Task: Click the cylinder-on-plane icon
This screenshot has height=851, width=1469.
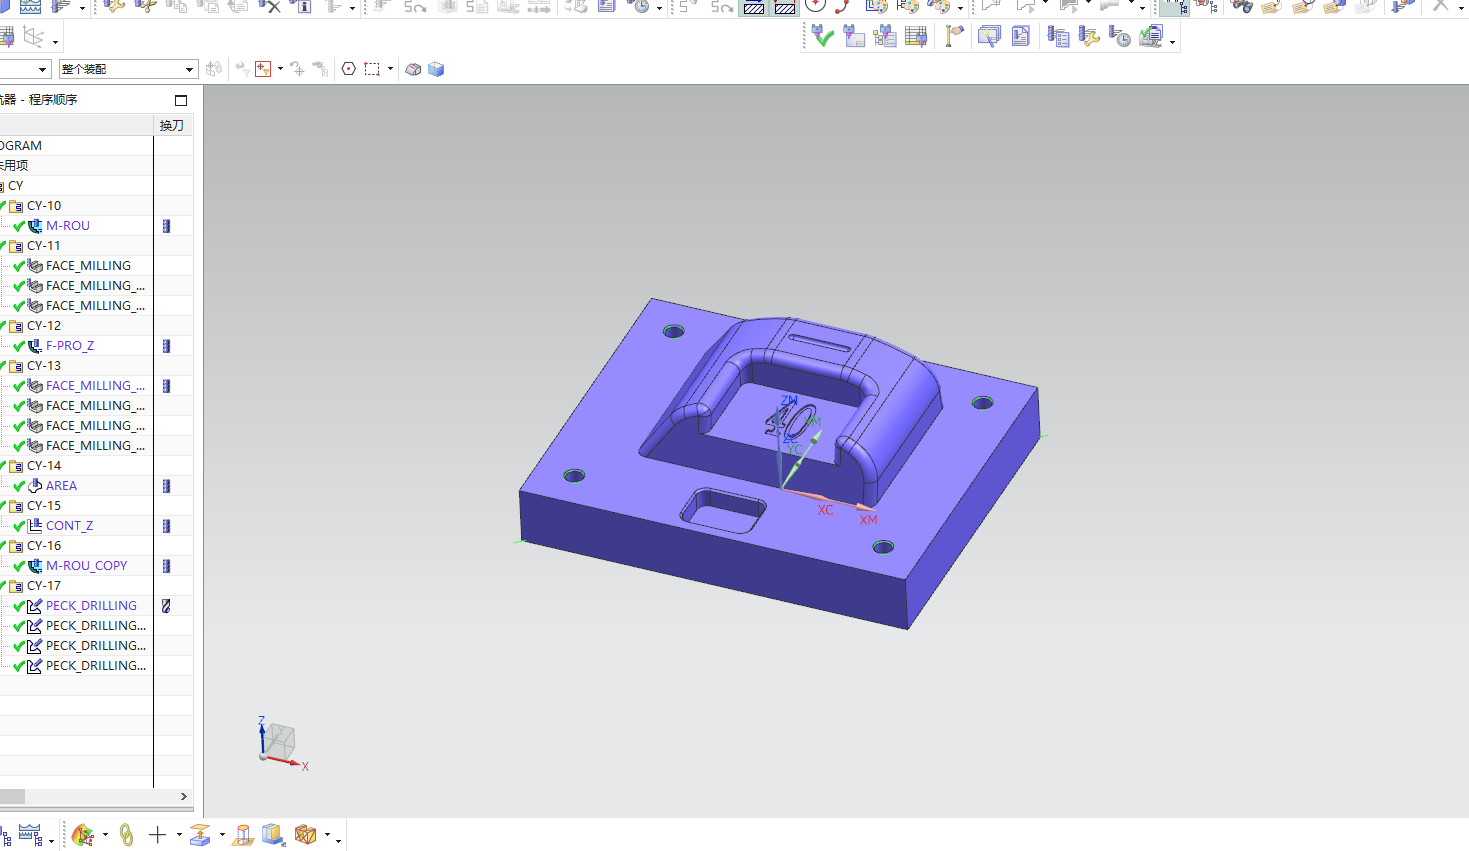Action: 243,835
